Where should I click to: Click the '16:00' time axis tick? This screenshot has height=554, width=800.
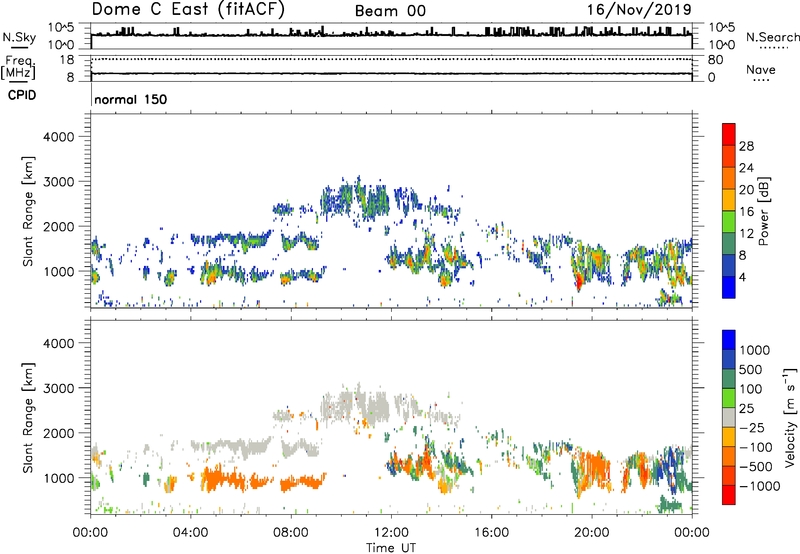coord(491,533)
